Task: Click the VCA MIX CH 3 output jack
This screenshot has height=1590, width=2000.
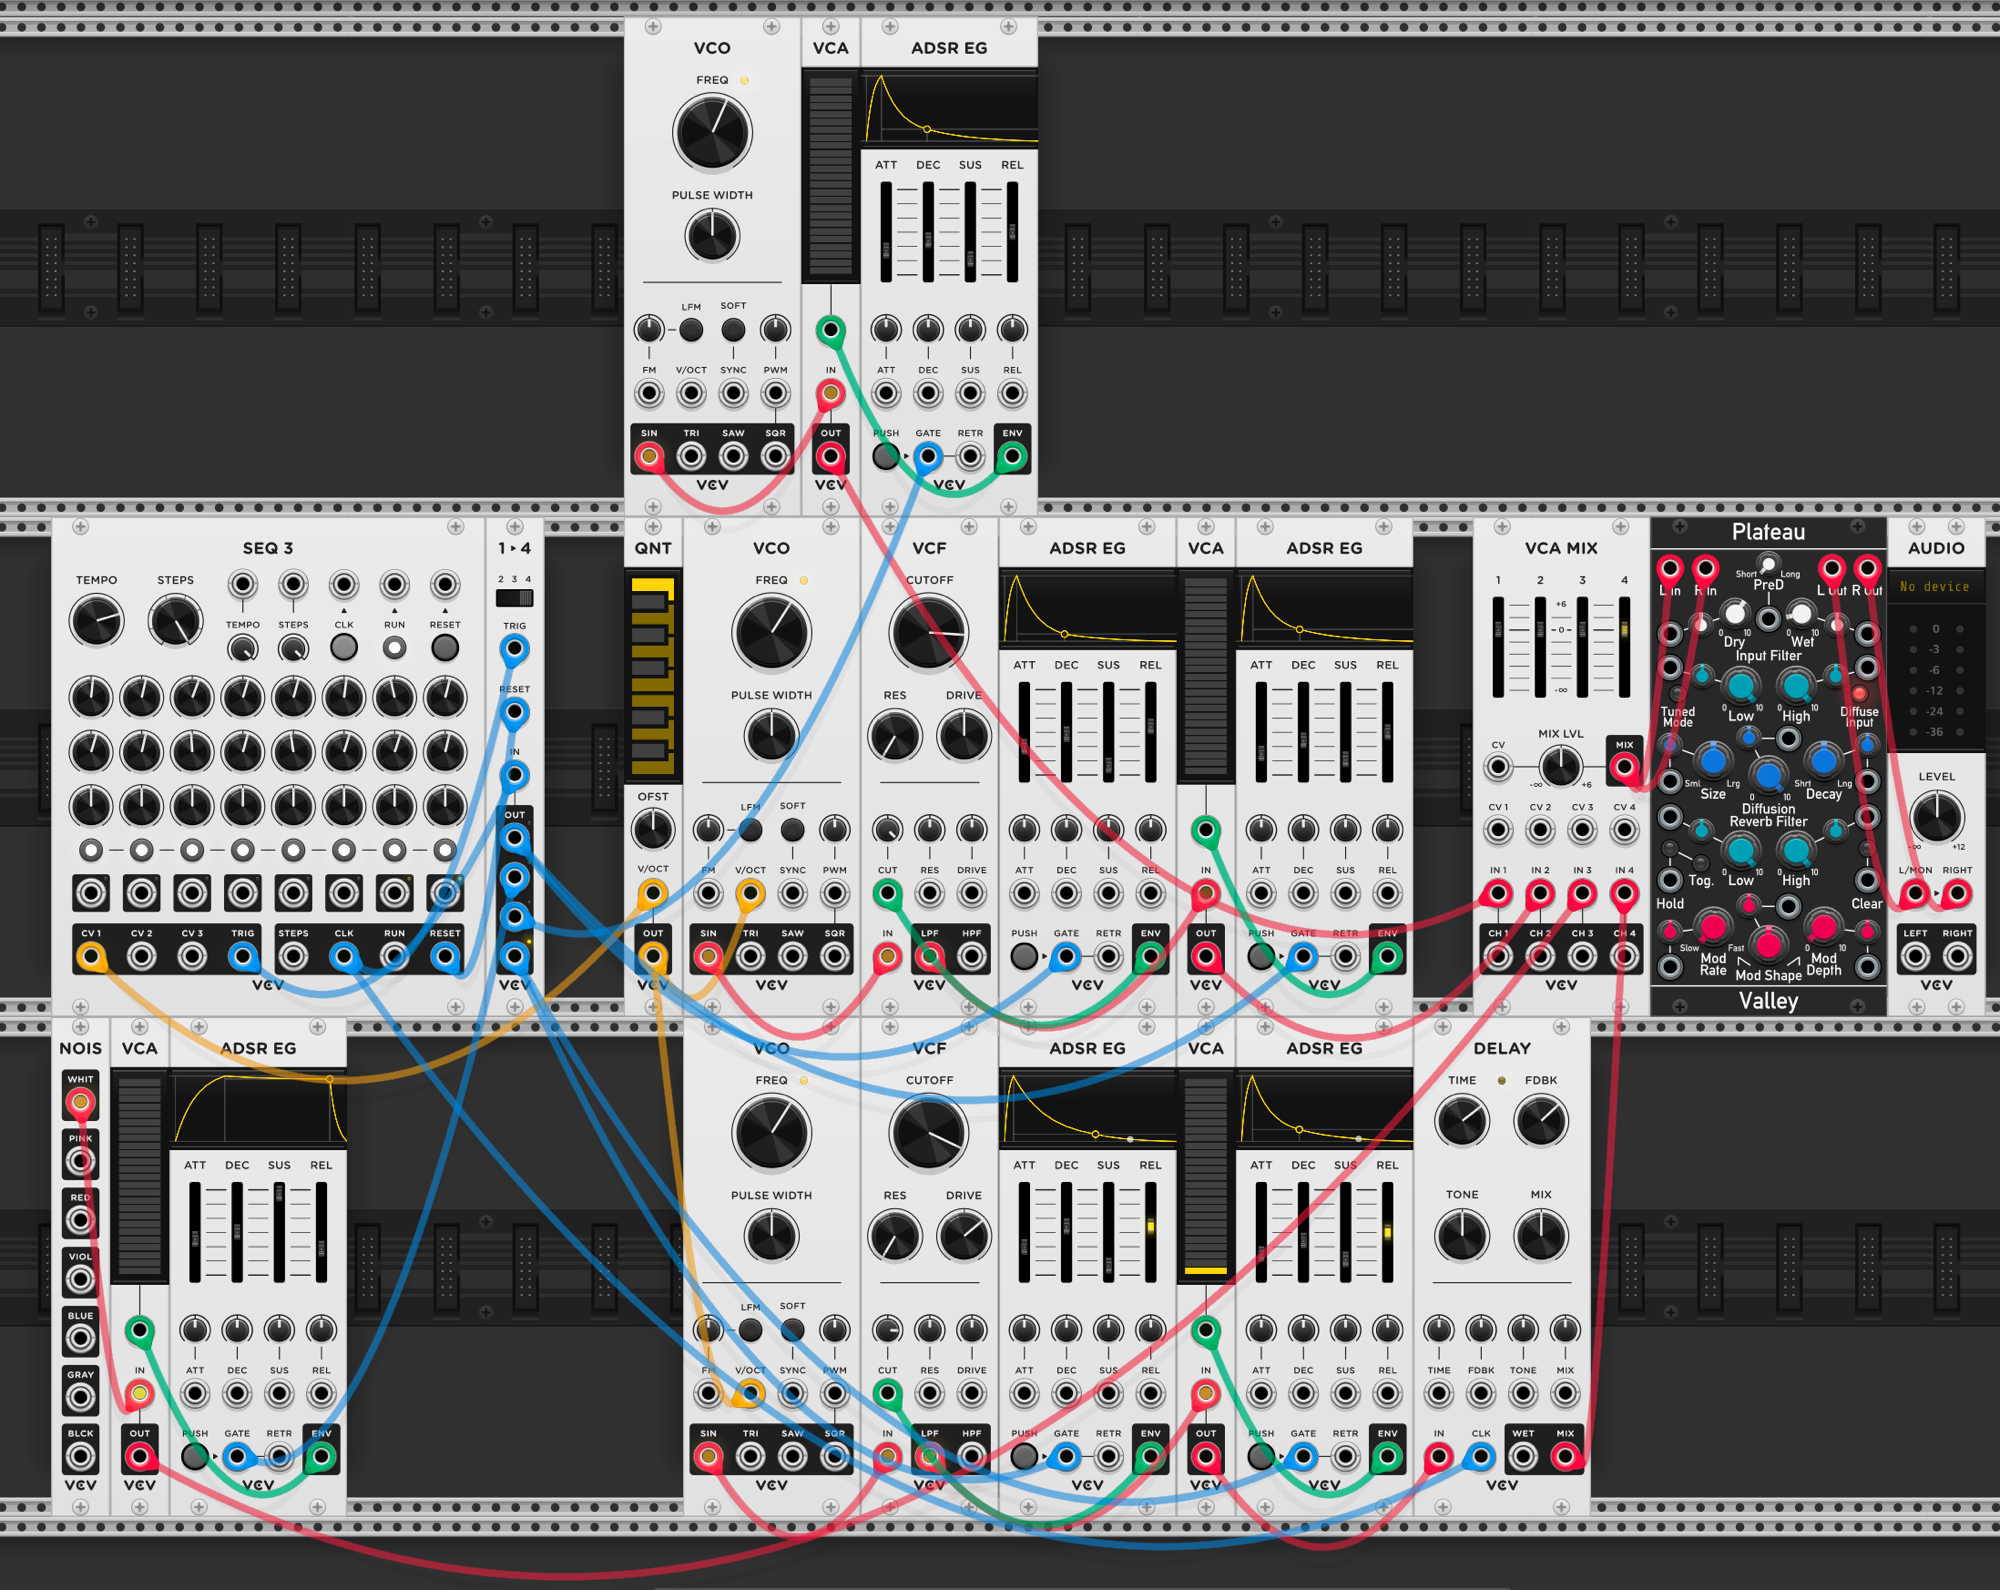Action: pyautogui.click(x=1582, y=957)
